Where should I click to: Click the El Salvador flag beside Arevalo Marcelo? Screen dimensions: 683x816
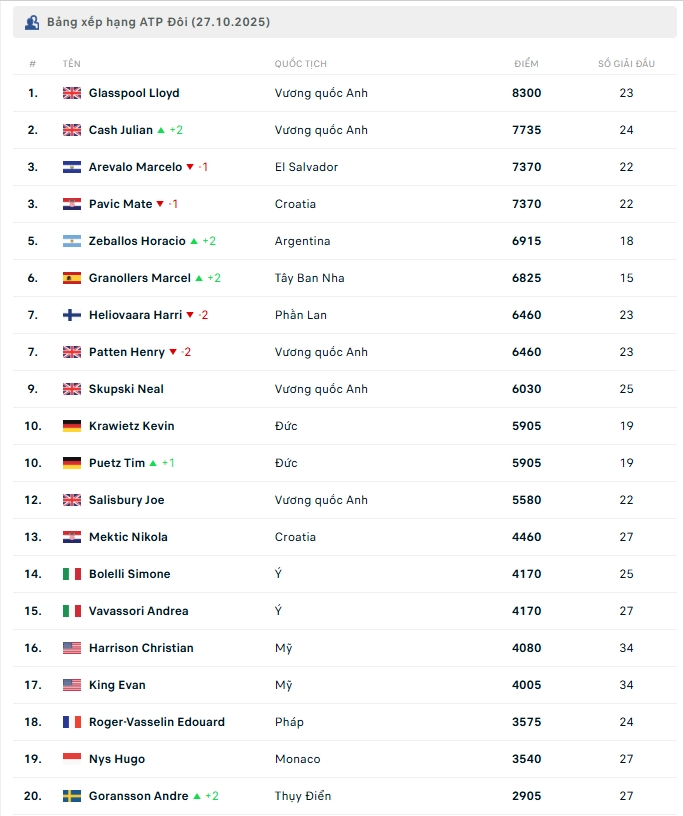pos(72,167)
